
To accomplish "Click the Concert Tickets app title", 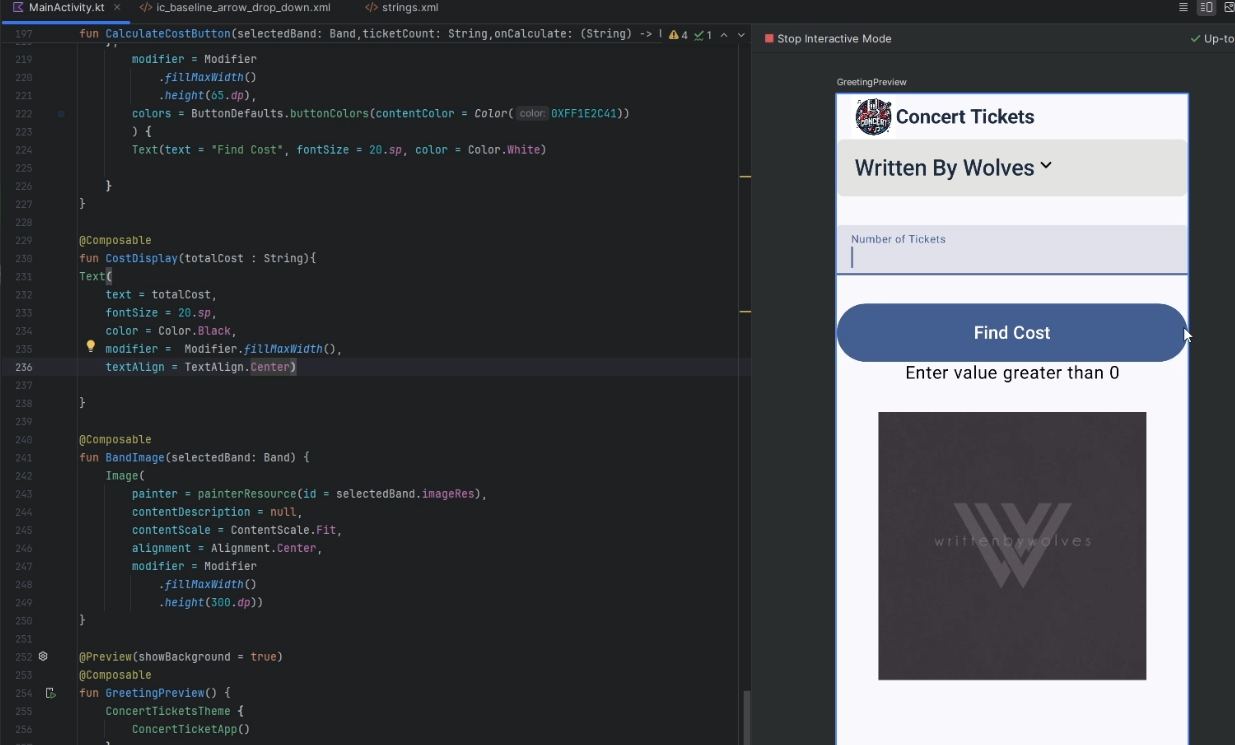I will click(x=965, y=117).
